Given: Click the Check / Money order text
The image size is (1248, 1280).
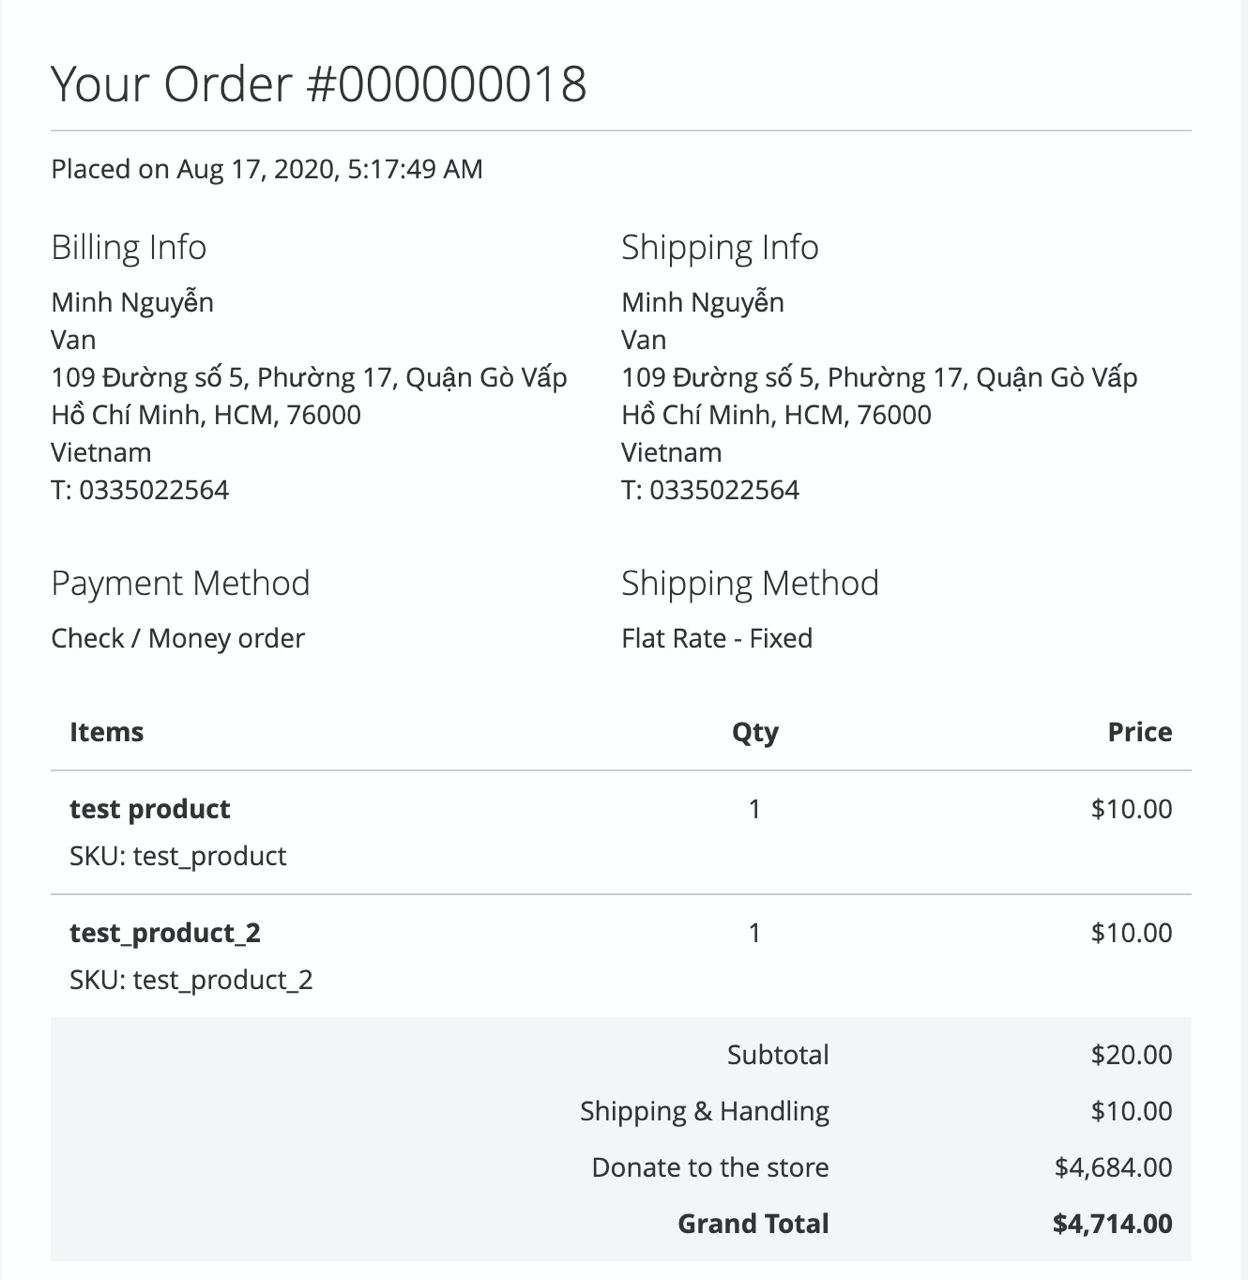Looking at the screenshot, I should pyautogui.click(x=178, y=638).
